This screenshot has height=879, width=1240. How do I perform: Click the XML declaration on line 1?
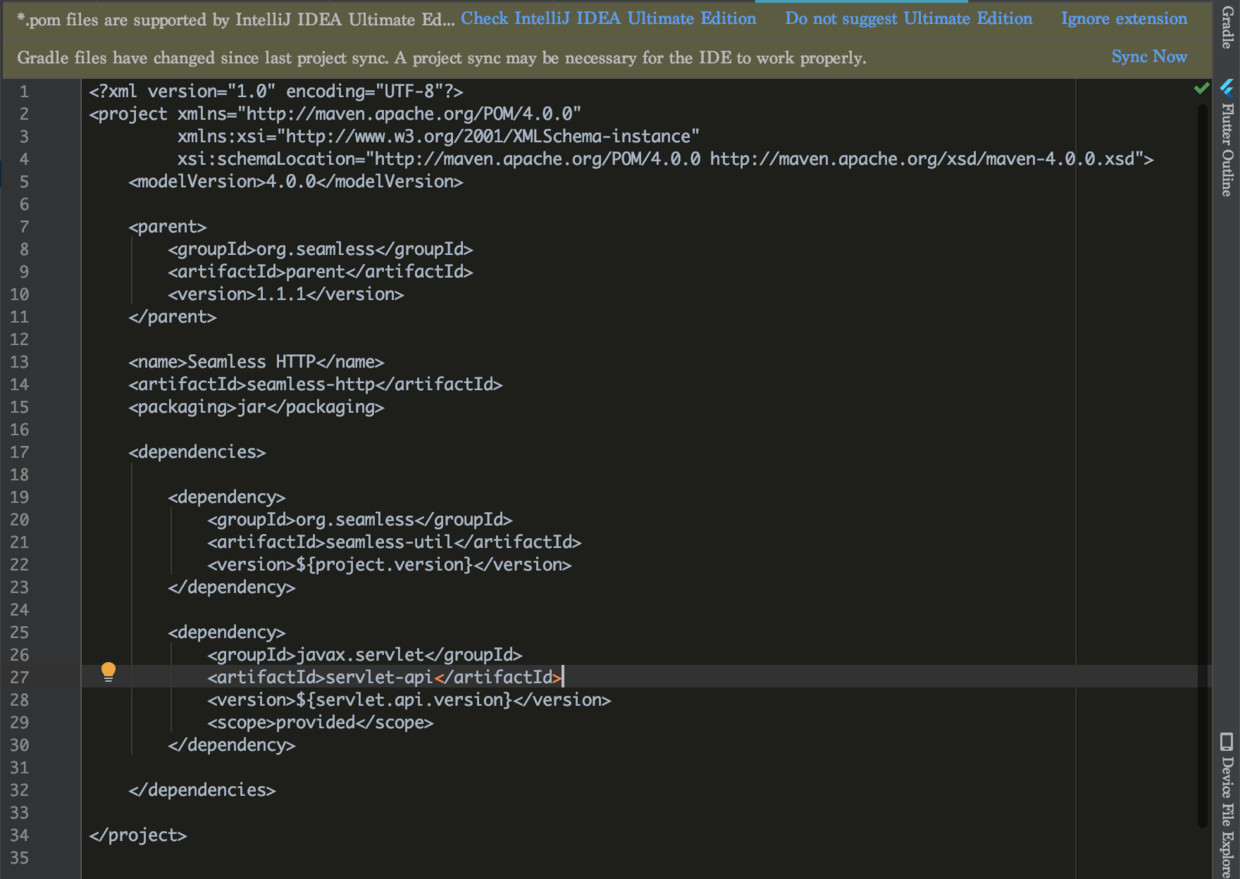(276, 91)
